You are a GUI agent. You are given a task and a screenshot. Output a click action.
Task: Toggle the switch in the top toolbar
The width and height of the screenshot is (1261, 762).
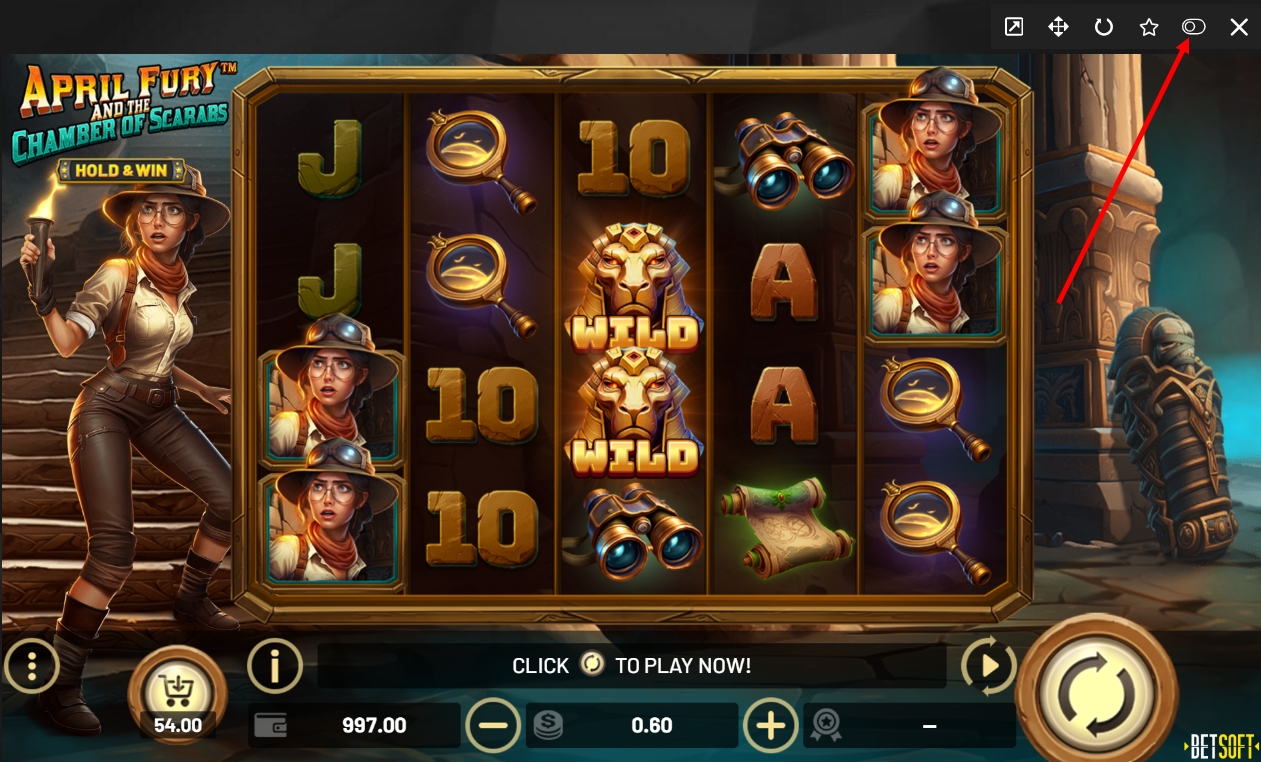tap(1194, 27)
